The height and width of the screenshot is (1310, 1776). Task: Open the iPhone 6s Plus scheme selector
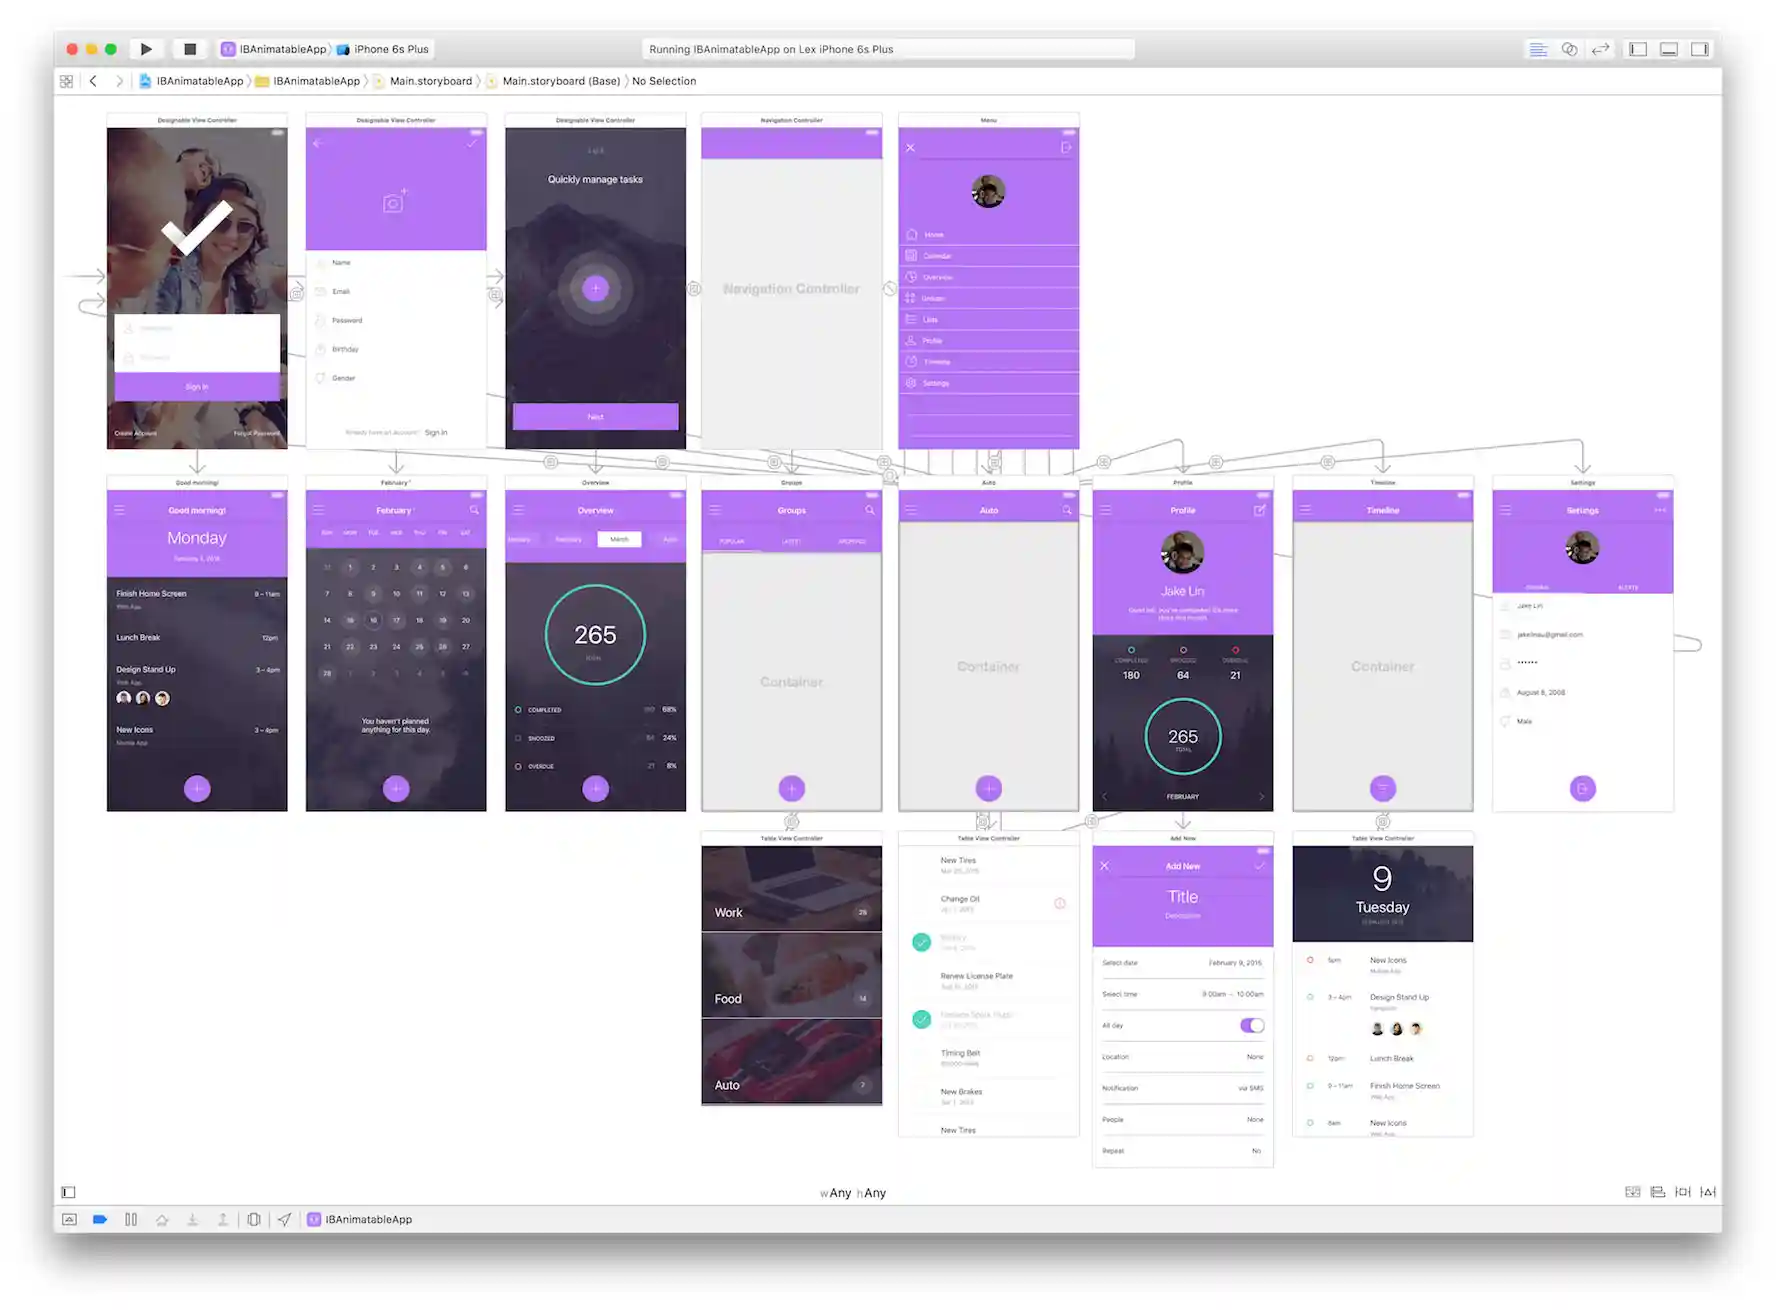[x=390, y=48]
